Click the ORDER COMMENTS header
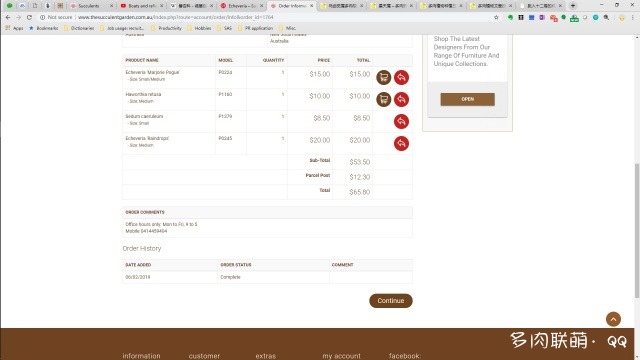This screenshot has height=360, width=640. click(145, 212)
